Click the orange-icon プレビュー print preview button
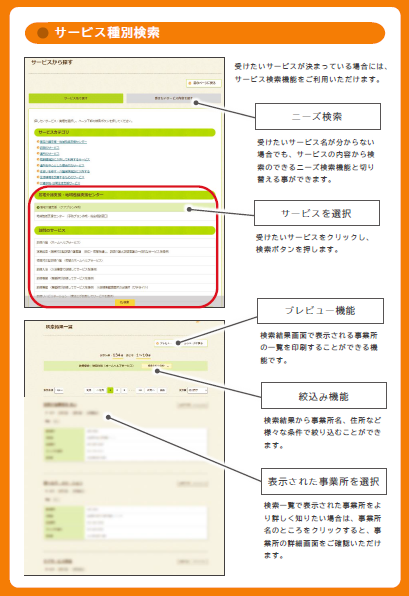 [166, 343]
